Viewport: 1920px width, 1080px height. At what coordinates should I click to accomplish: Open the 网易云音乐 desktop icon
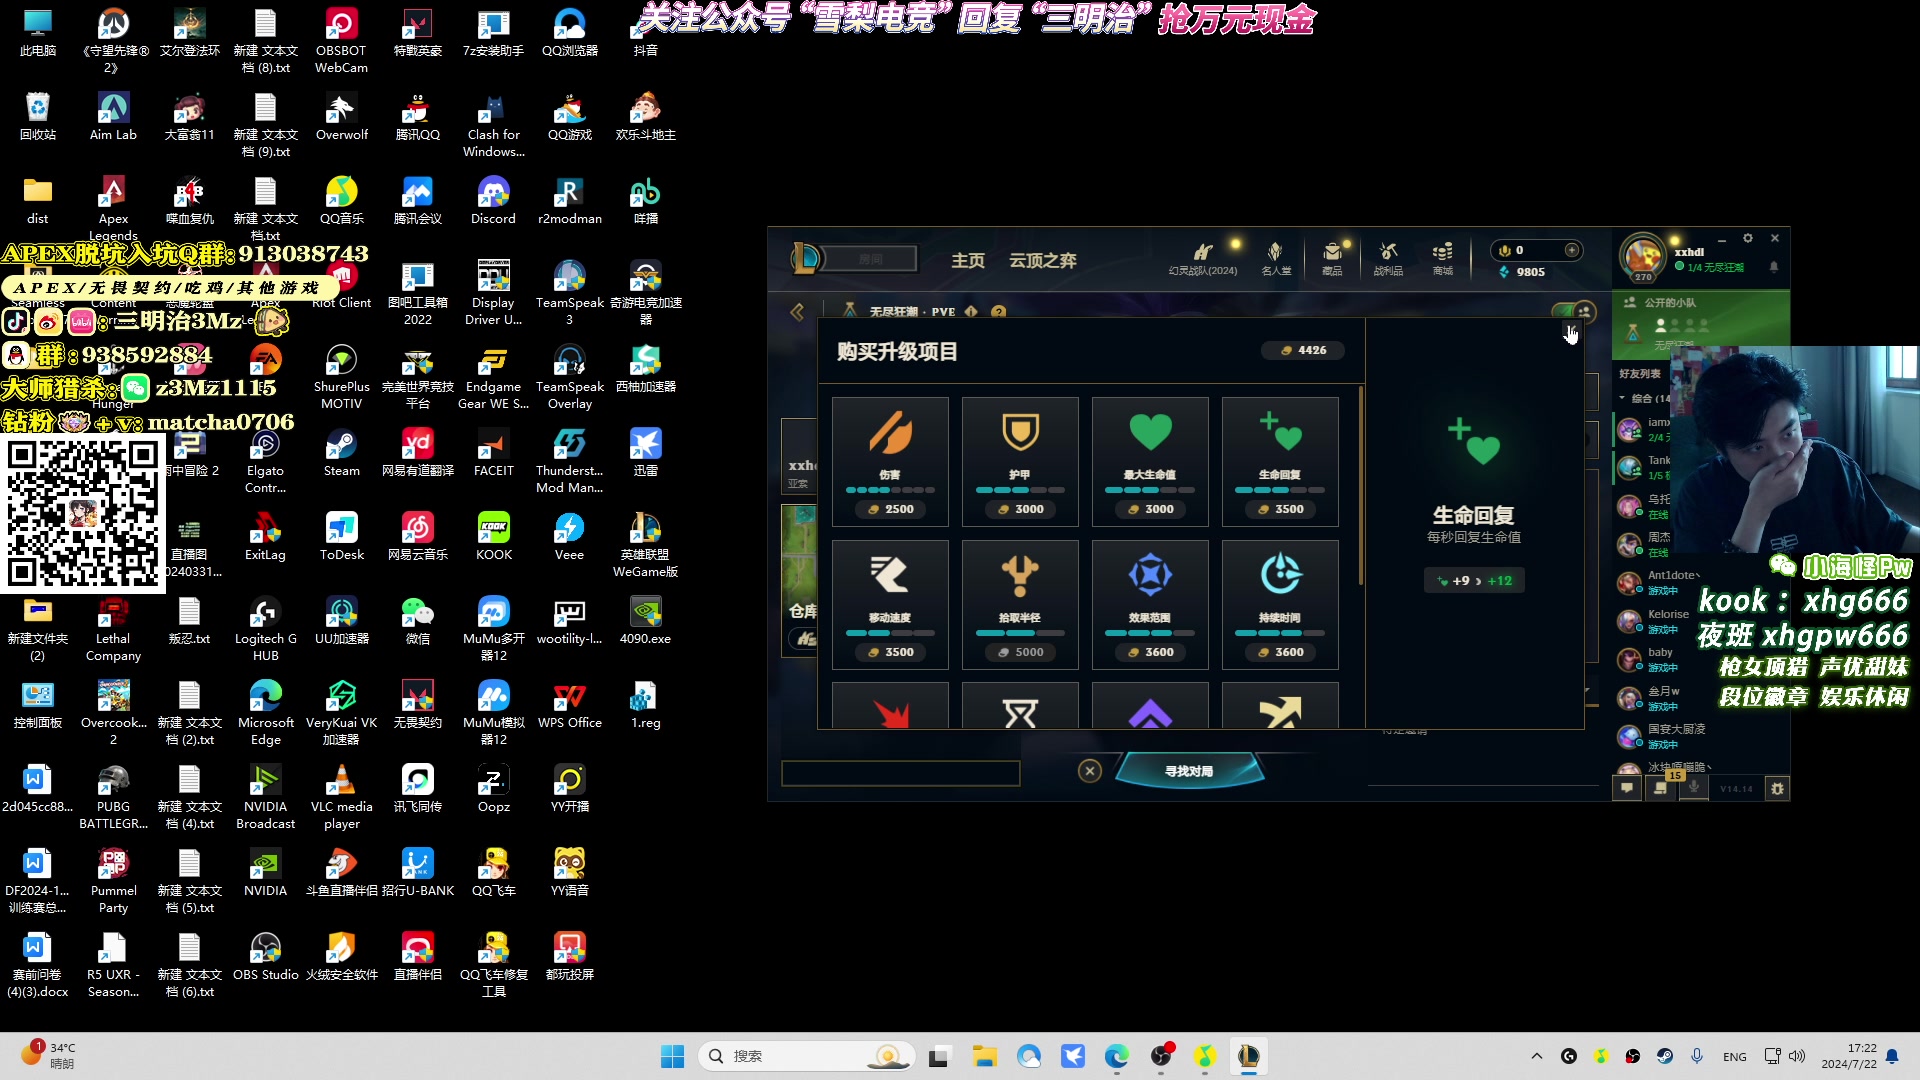point(417,537)
